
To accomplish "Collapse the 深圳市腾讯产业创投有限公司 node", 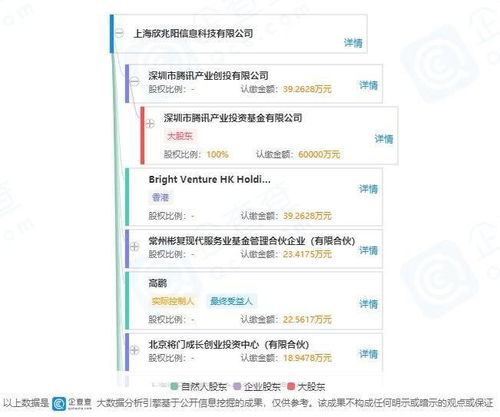I will tap(135, 81).
